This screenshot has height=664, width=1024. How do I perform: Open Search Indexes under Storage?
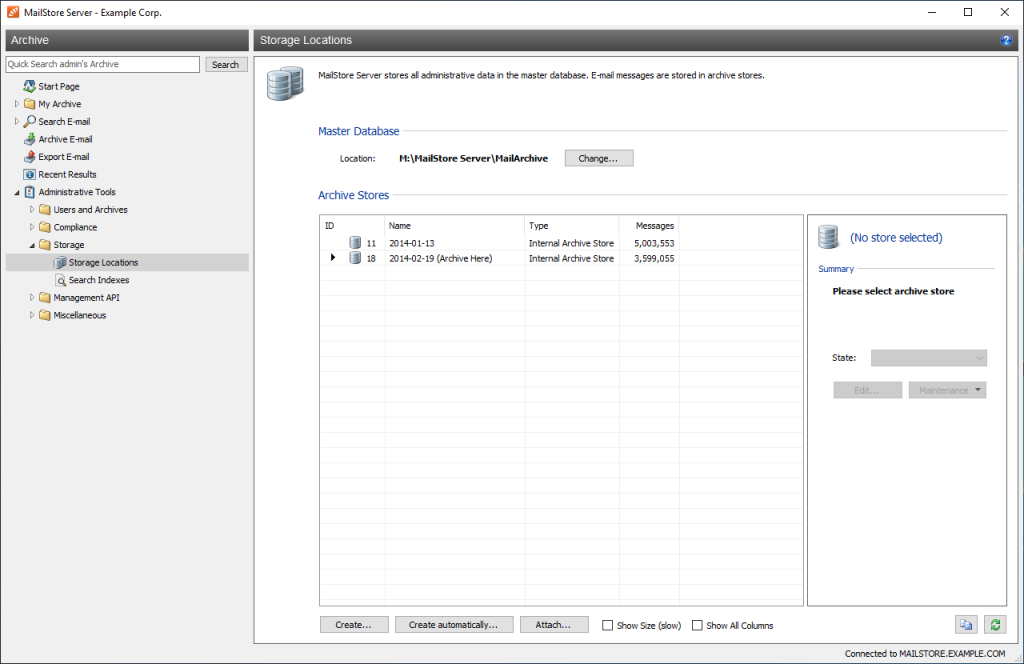click(x=95, y=279)
